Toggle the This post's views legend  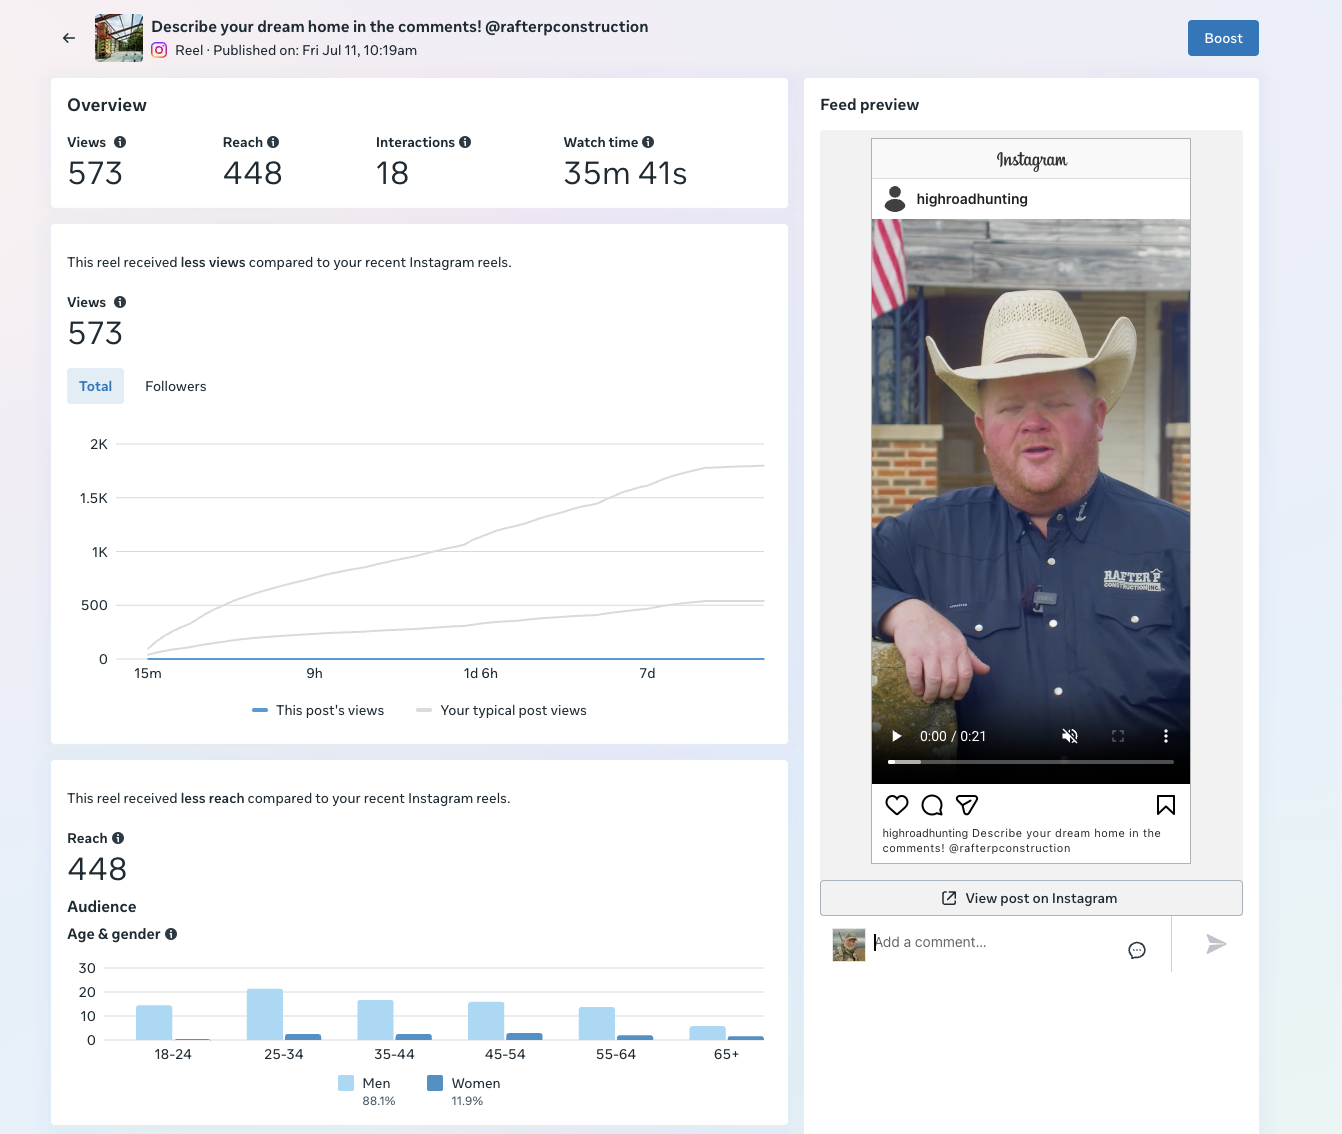[x=318, y=710]
